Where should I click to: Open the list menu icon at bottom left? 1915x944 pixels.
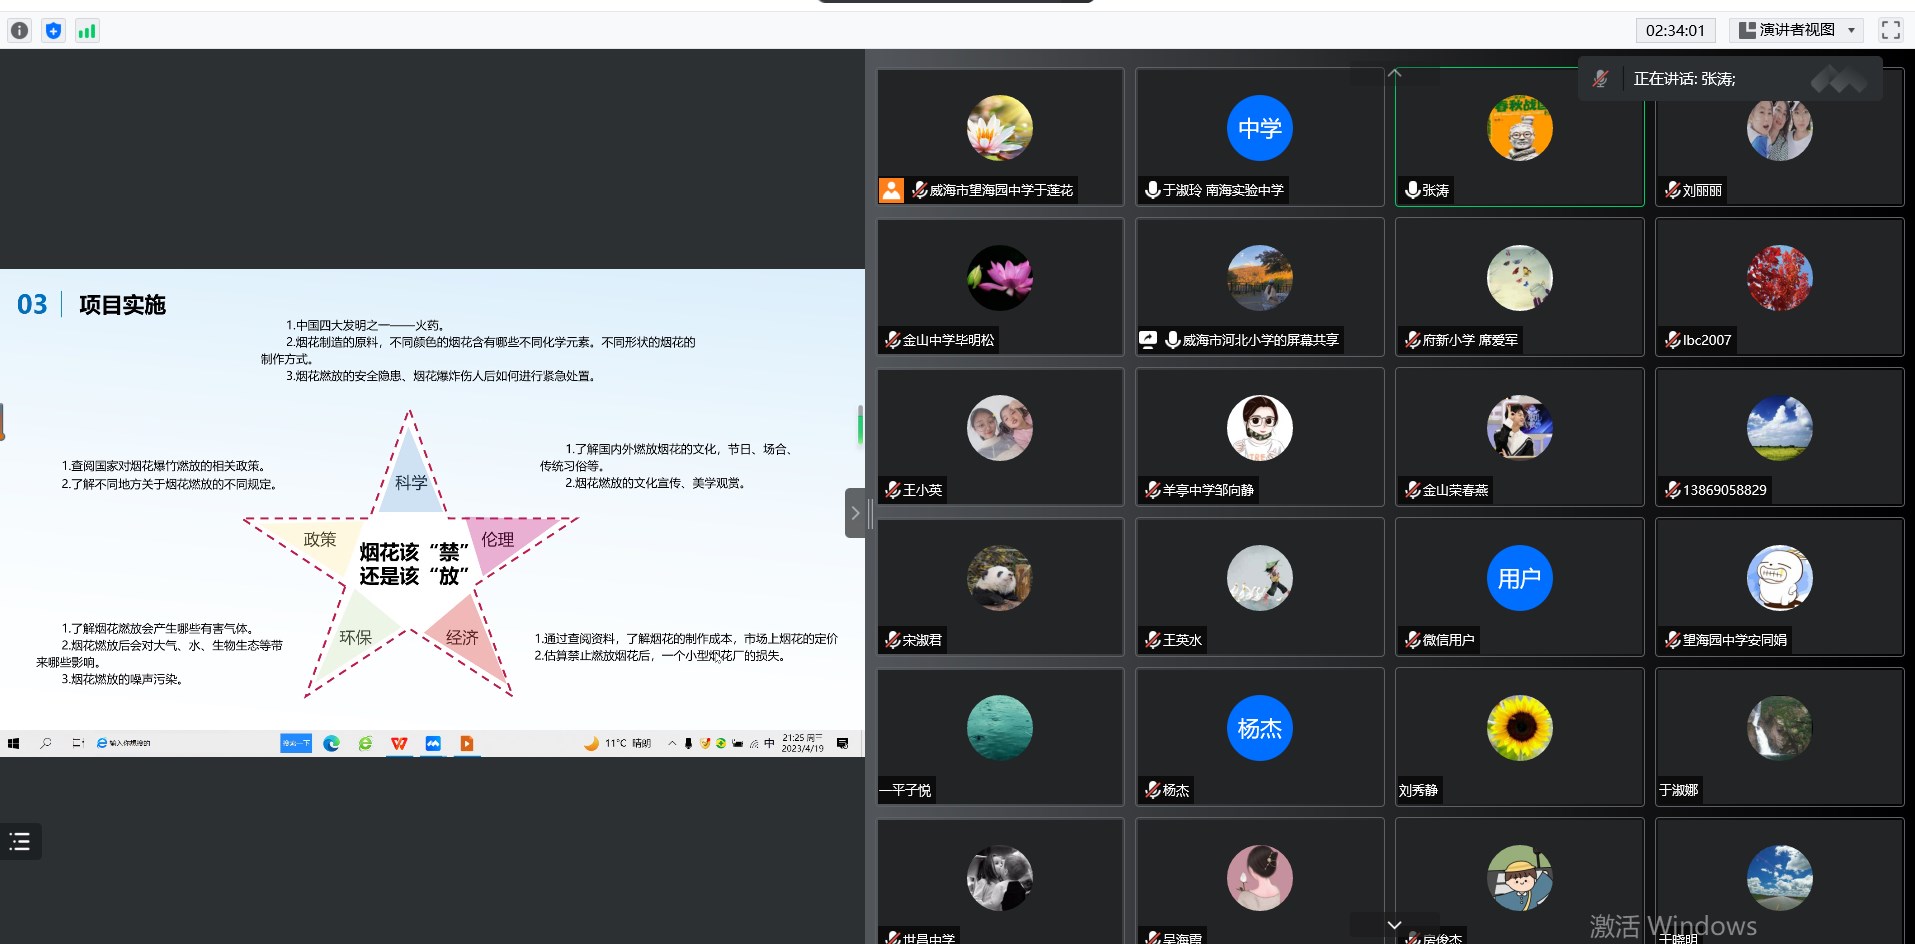[20, 842]
